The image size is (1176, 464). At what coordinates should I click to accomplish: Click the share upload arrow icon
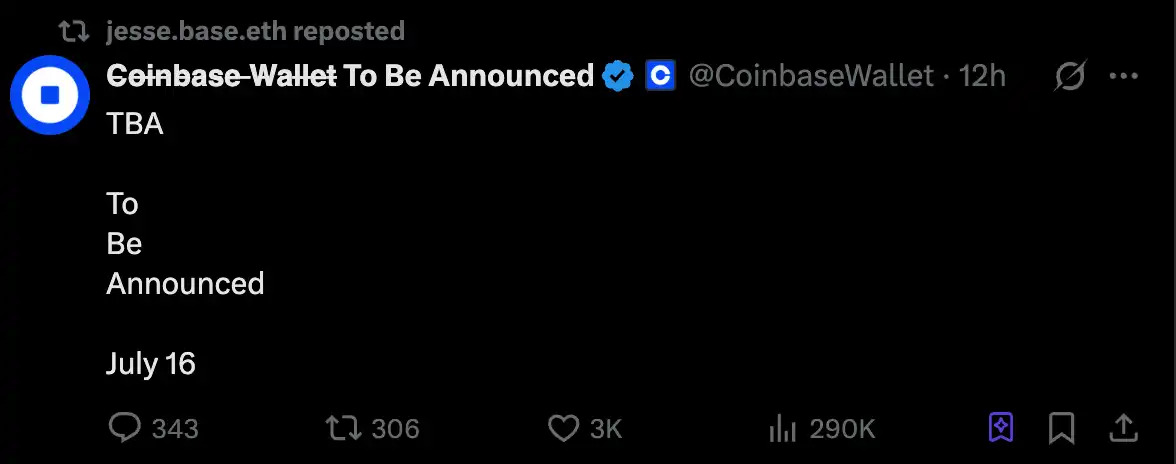coord(1124,428)
